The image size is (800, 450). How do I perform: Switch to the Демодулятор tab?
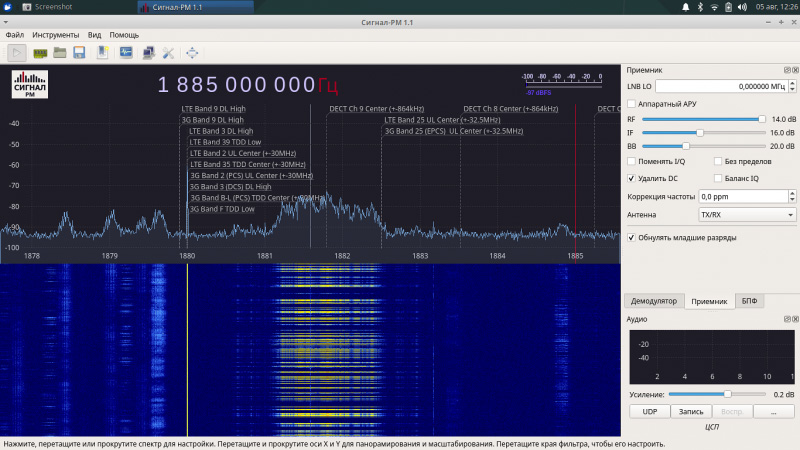point(653,301)
